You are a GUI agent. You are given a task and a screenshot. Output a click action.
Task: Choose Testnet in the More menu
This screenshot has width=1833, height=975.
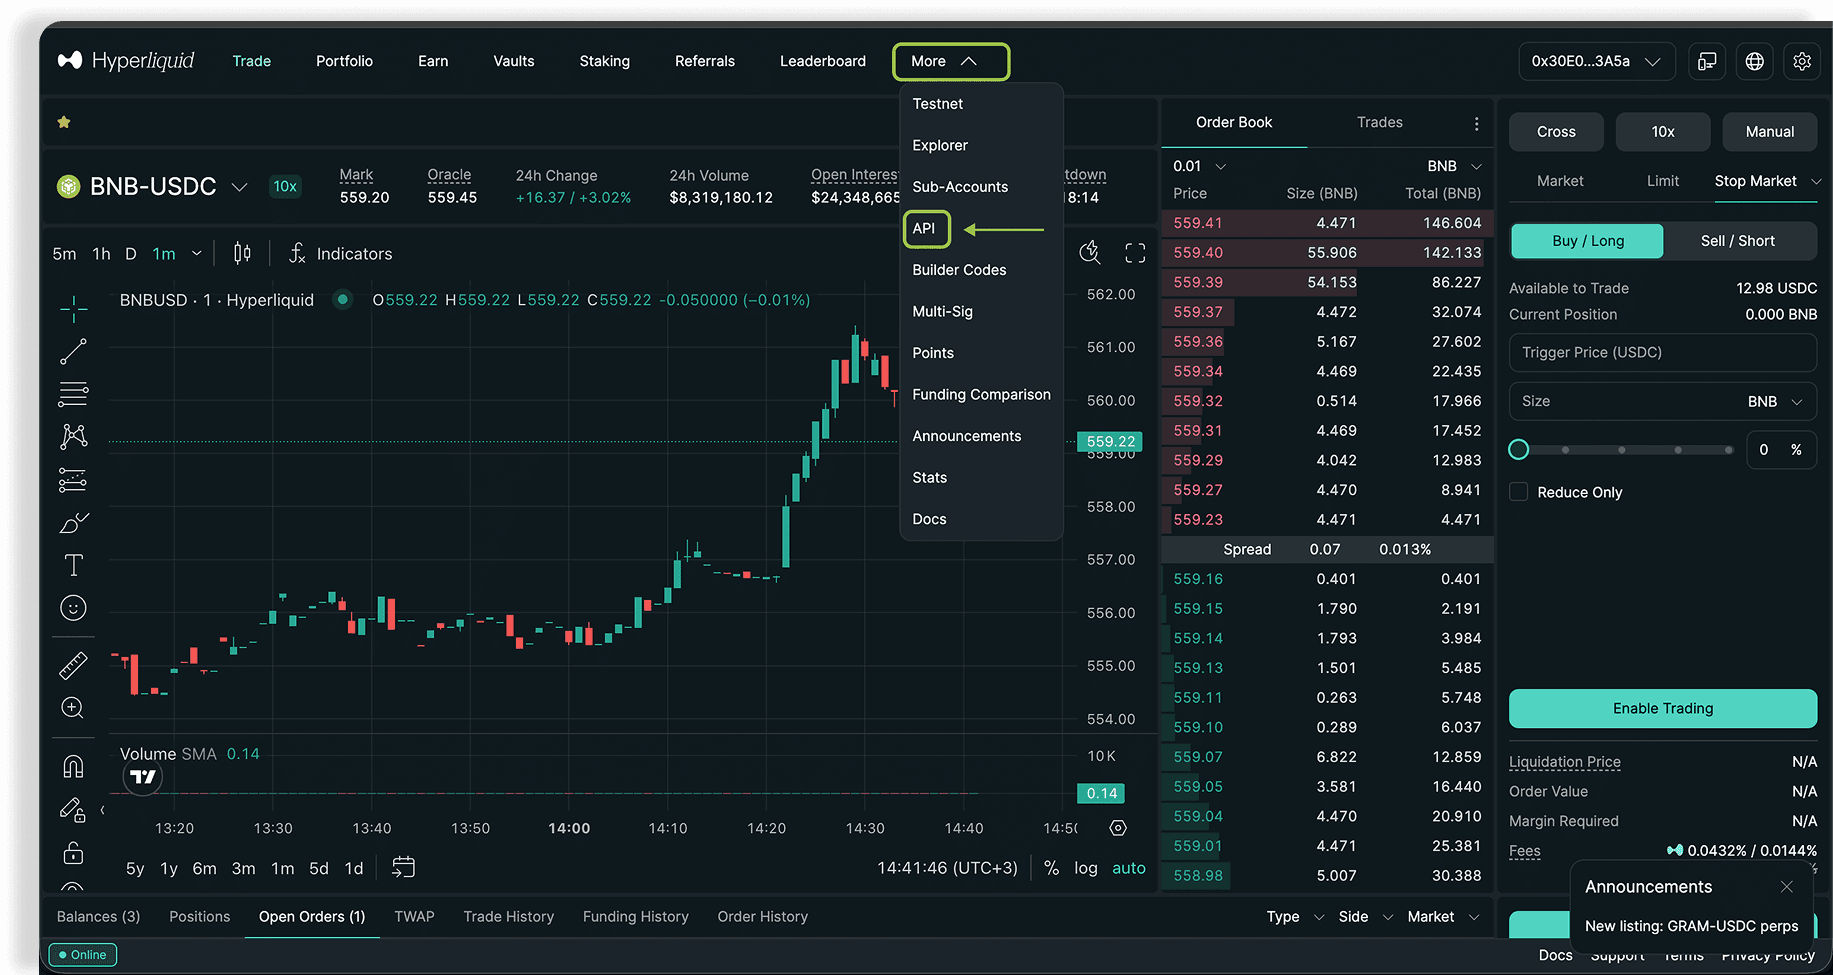pos(937,104)
